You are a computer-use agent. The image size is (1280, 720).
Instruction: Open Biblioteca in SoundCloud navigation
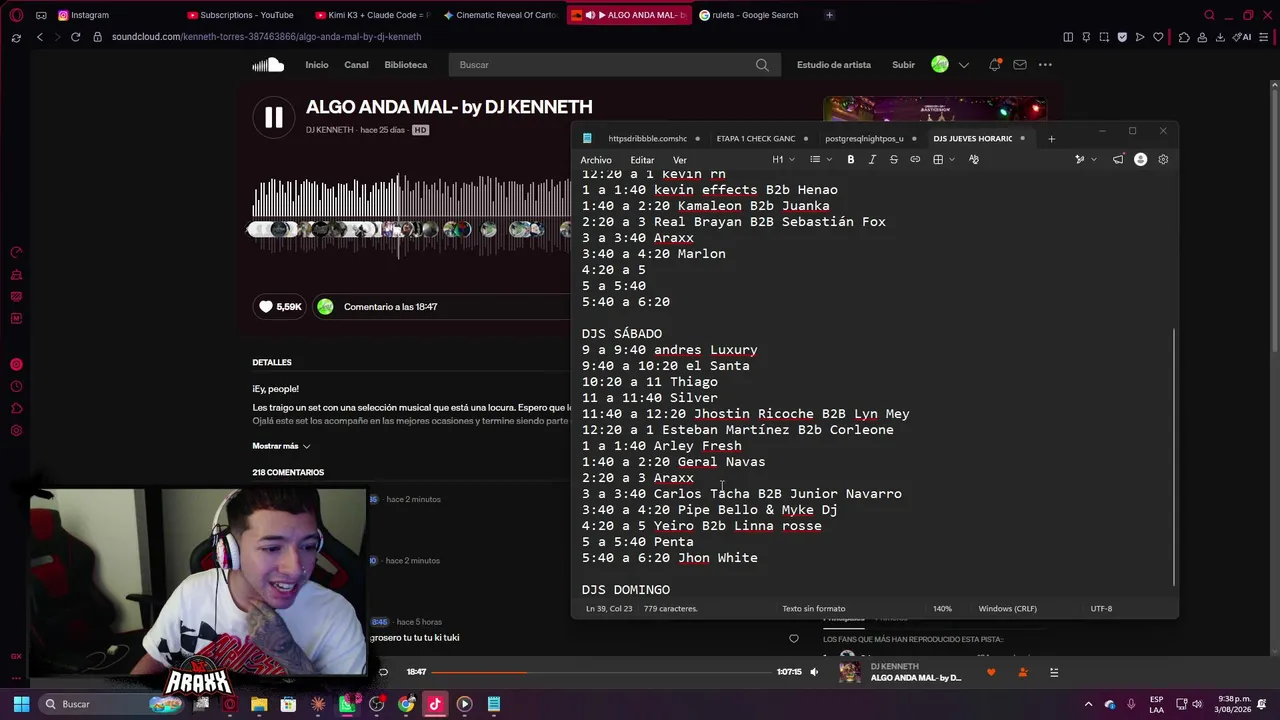click(406, 65)
